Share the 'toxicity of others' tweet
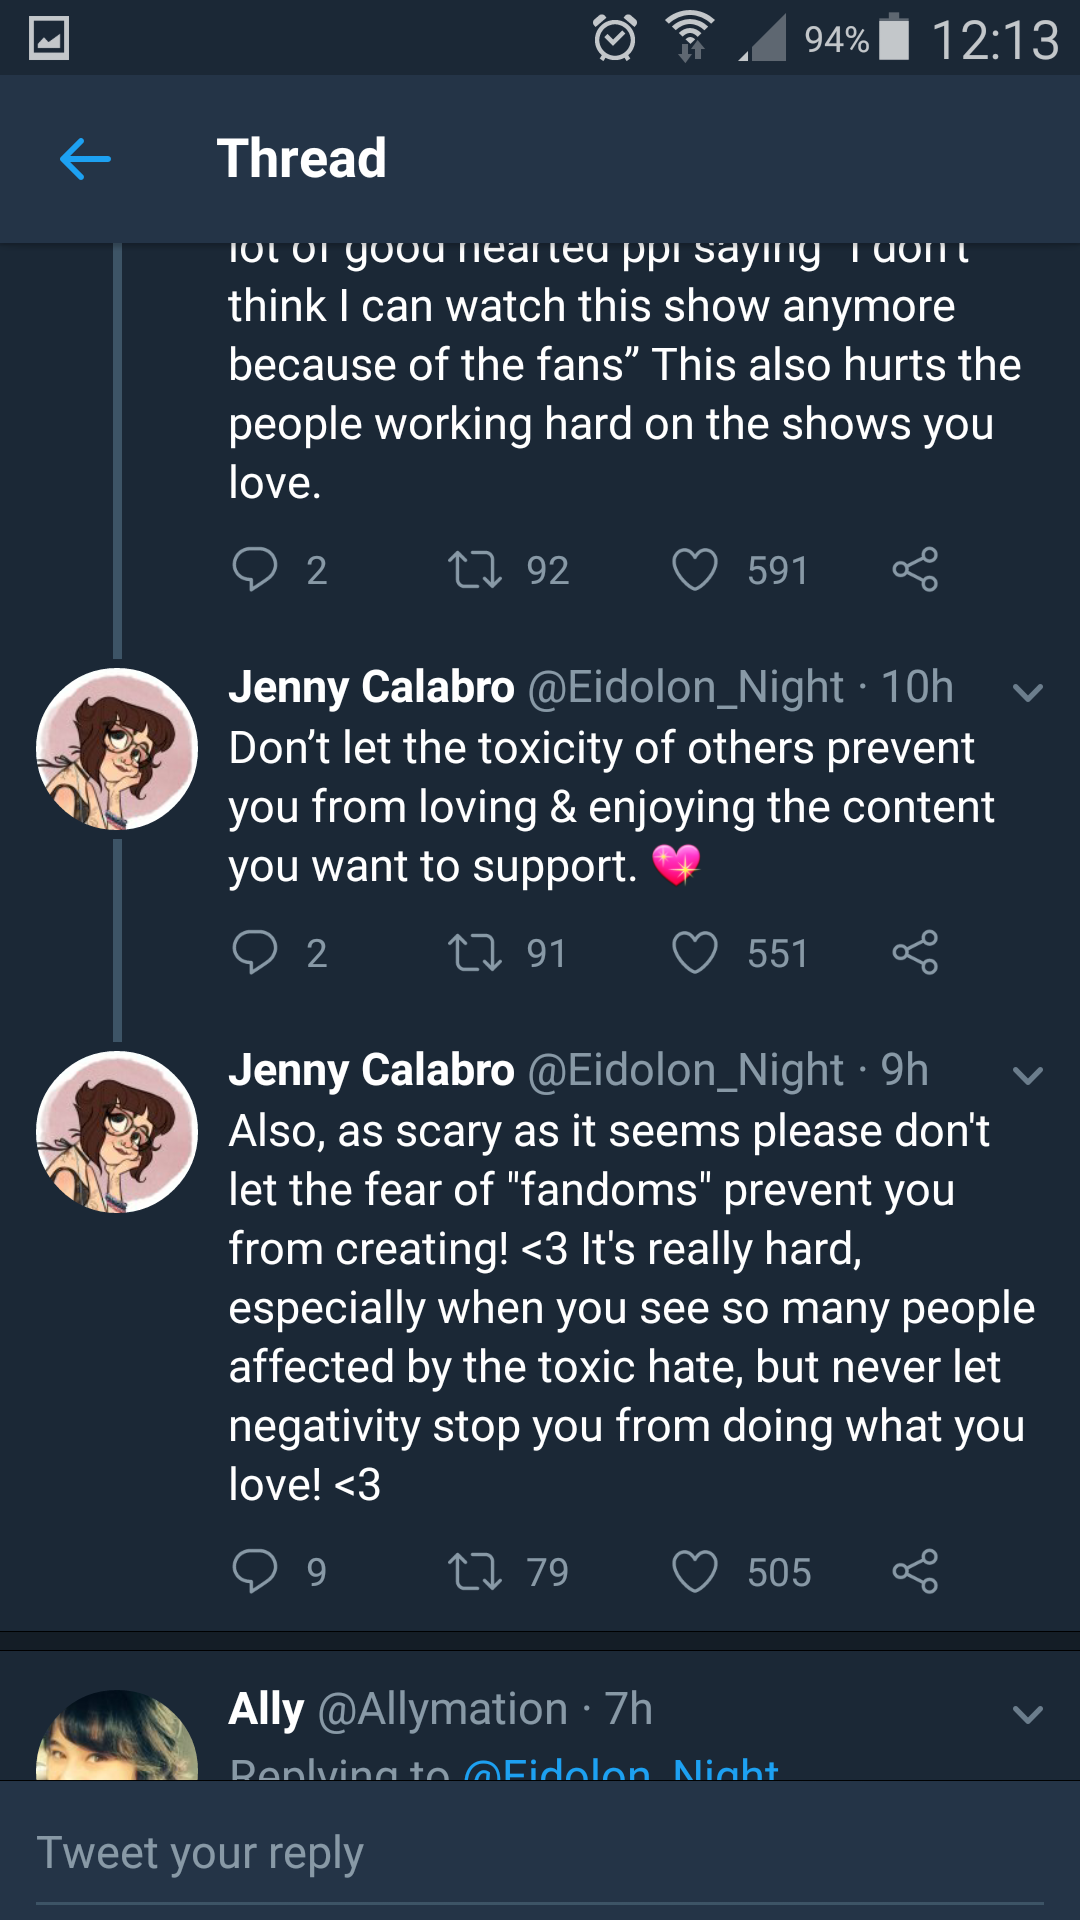This screenshot has height=1920, width=1080. [915, 952]
